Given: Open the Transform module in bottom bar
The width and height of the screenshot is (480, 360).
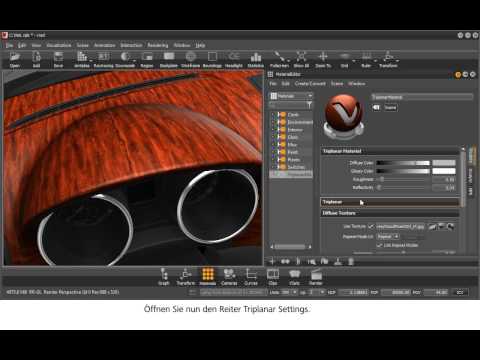Looking at the screenshot, I should pos(186,277).
